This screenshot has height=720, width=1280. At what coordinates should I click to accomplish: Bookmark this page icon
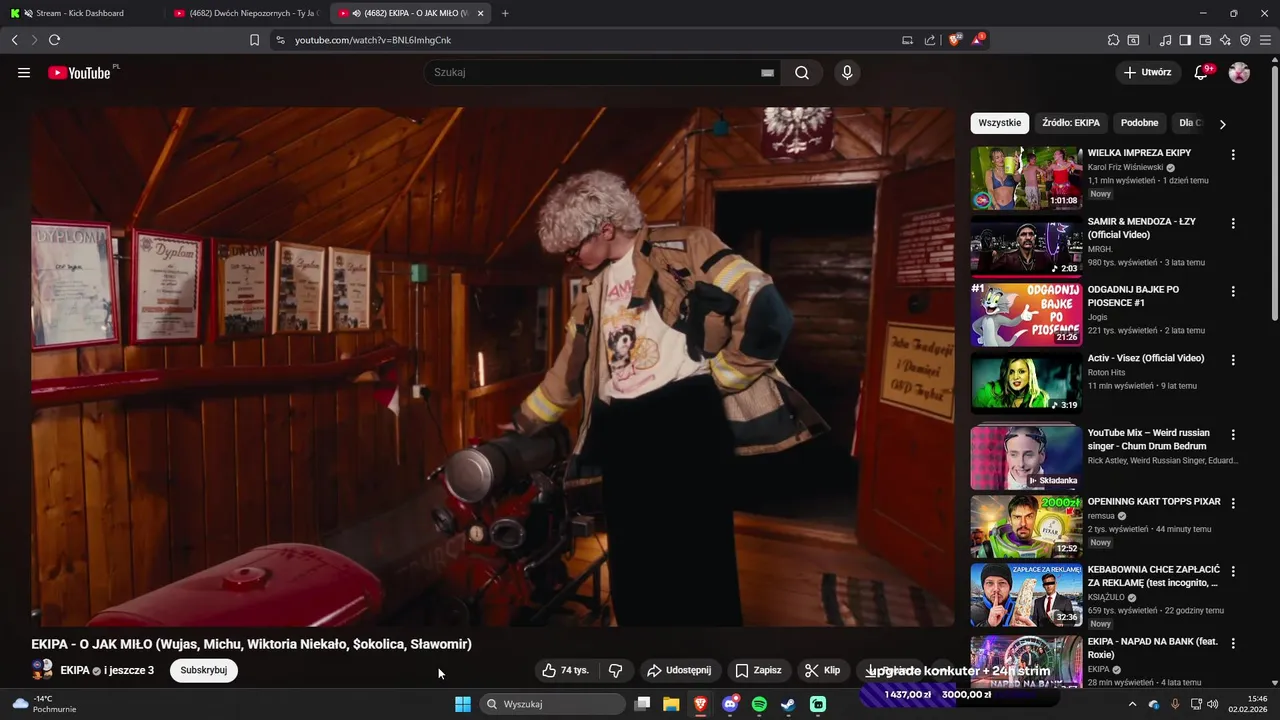point(254,40)
